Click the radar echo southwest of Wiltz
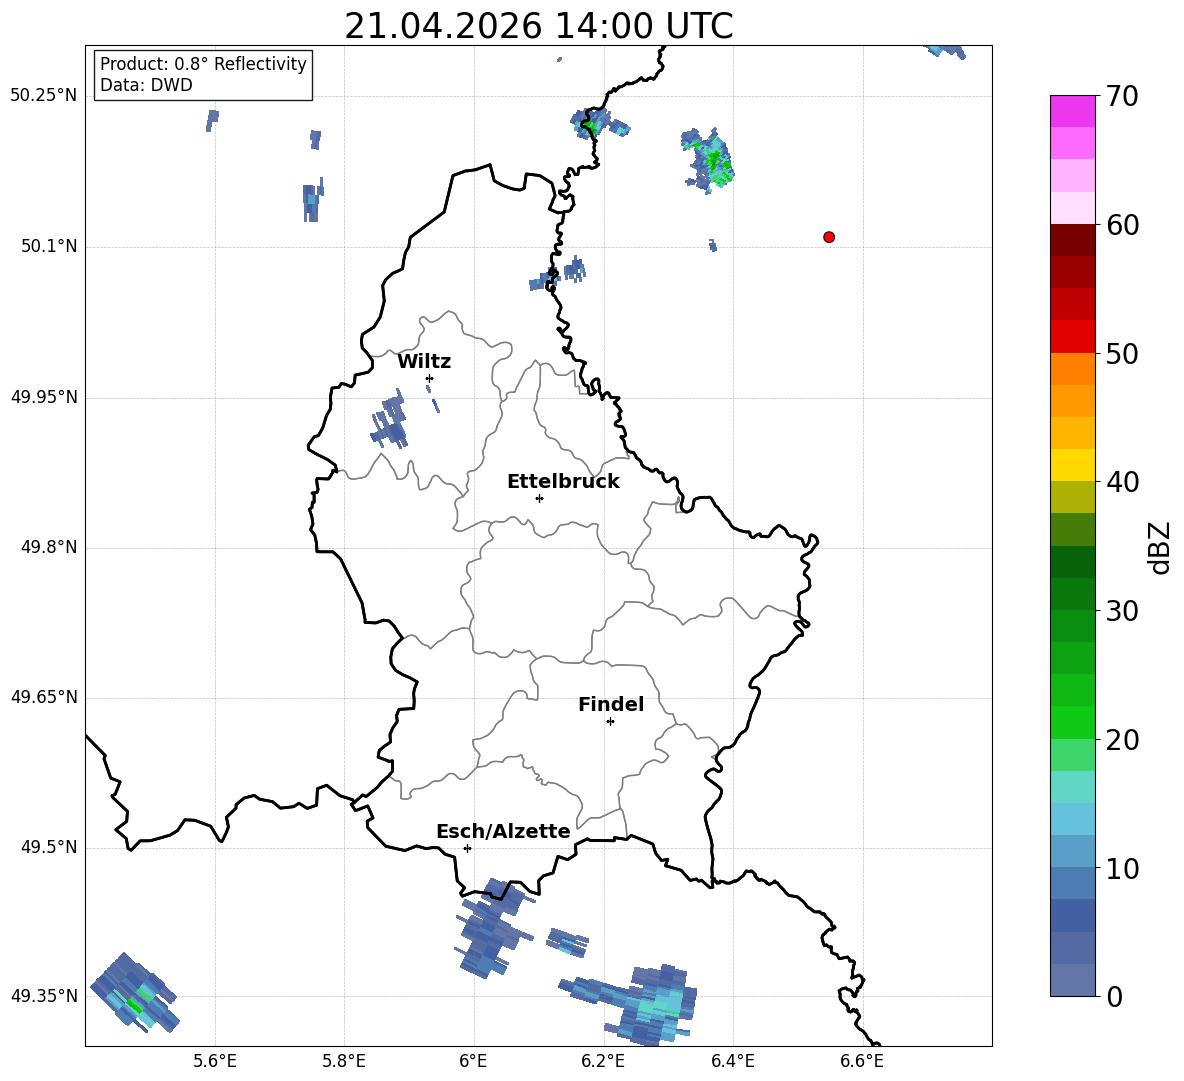Viewport: 1184px width, 1081px height. tap(390, 420)
